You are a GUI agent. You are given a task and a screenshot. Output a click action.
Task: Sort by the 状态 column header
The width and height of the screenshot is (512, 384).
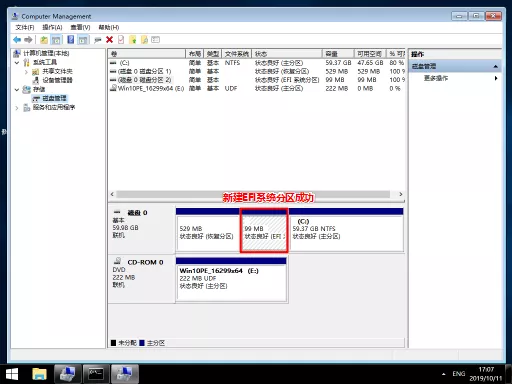point(287,54)
